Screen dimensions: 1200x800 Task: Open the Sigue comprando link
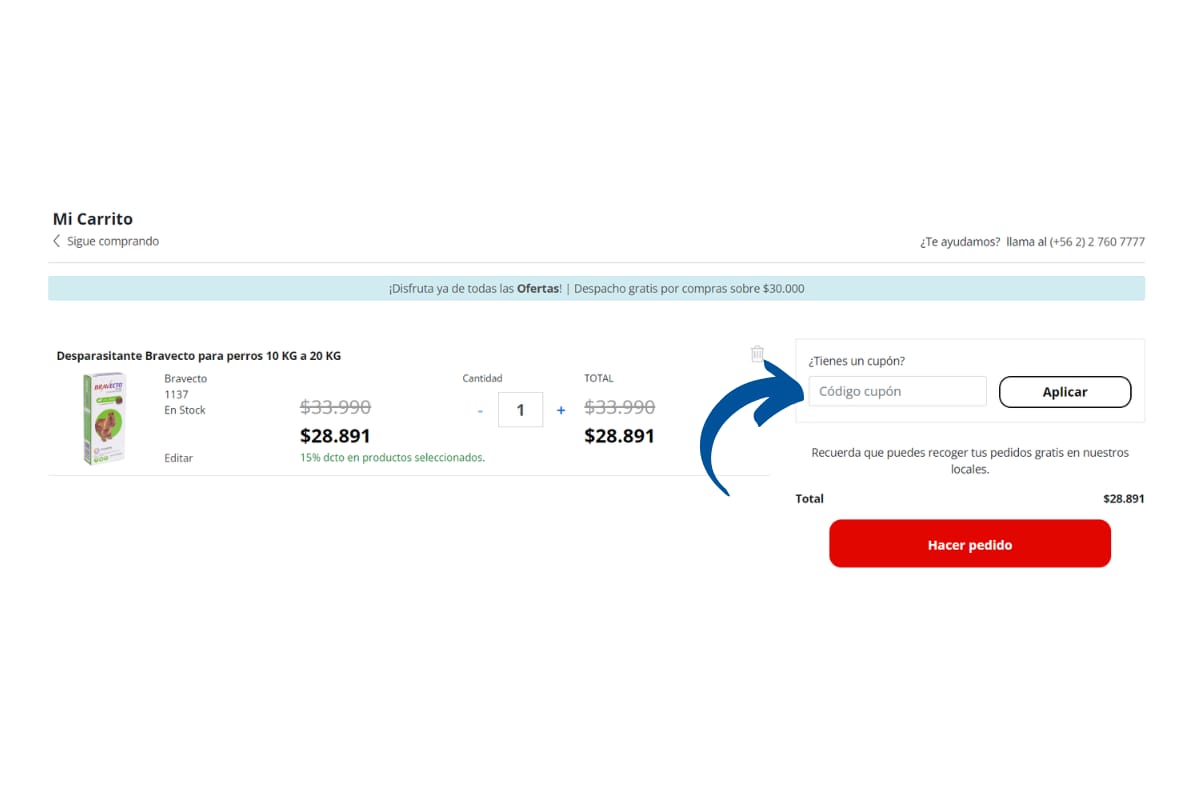[x=113, y=241]
